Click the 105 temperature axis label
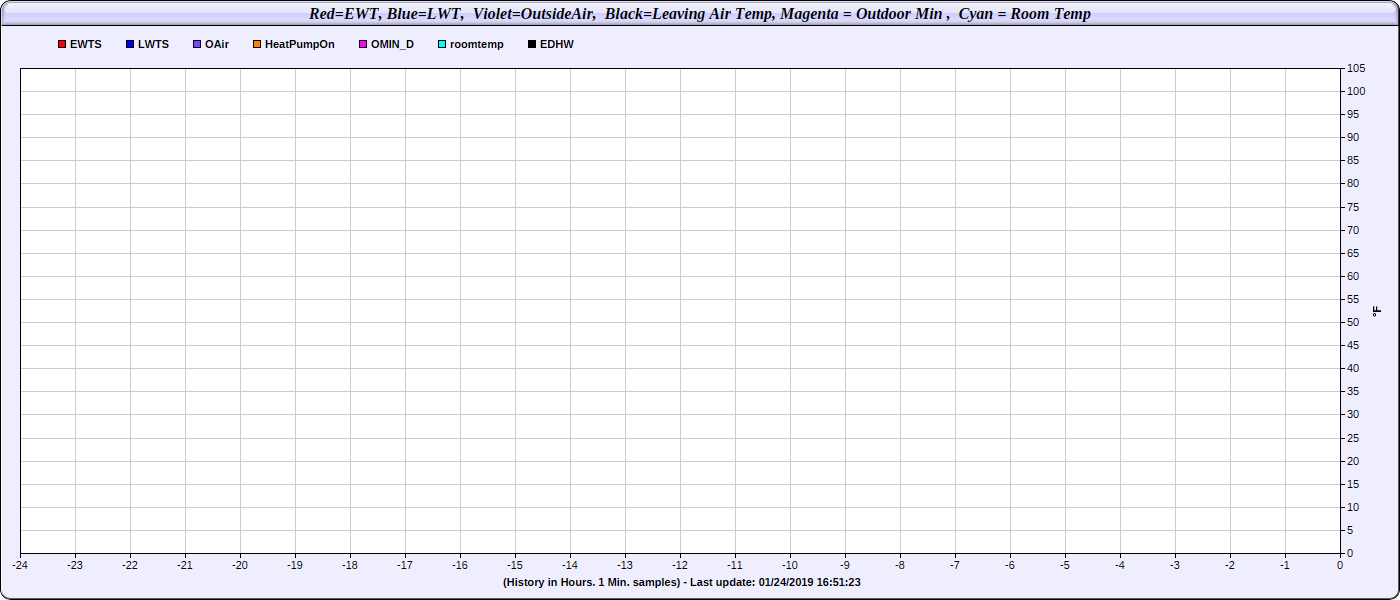Screen dimensions: 1400x600 pos(1356,68)
